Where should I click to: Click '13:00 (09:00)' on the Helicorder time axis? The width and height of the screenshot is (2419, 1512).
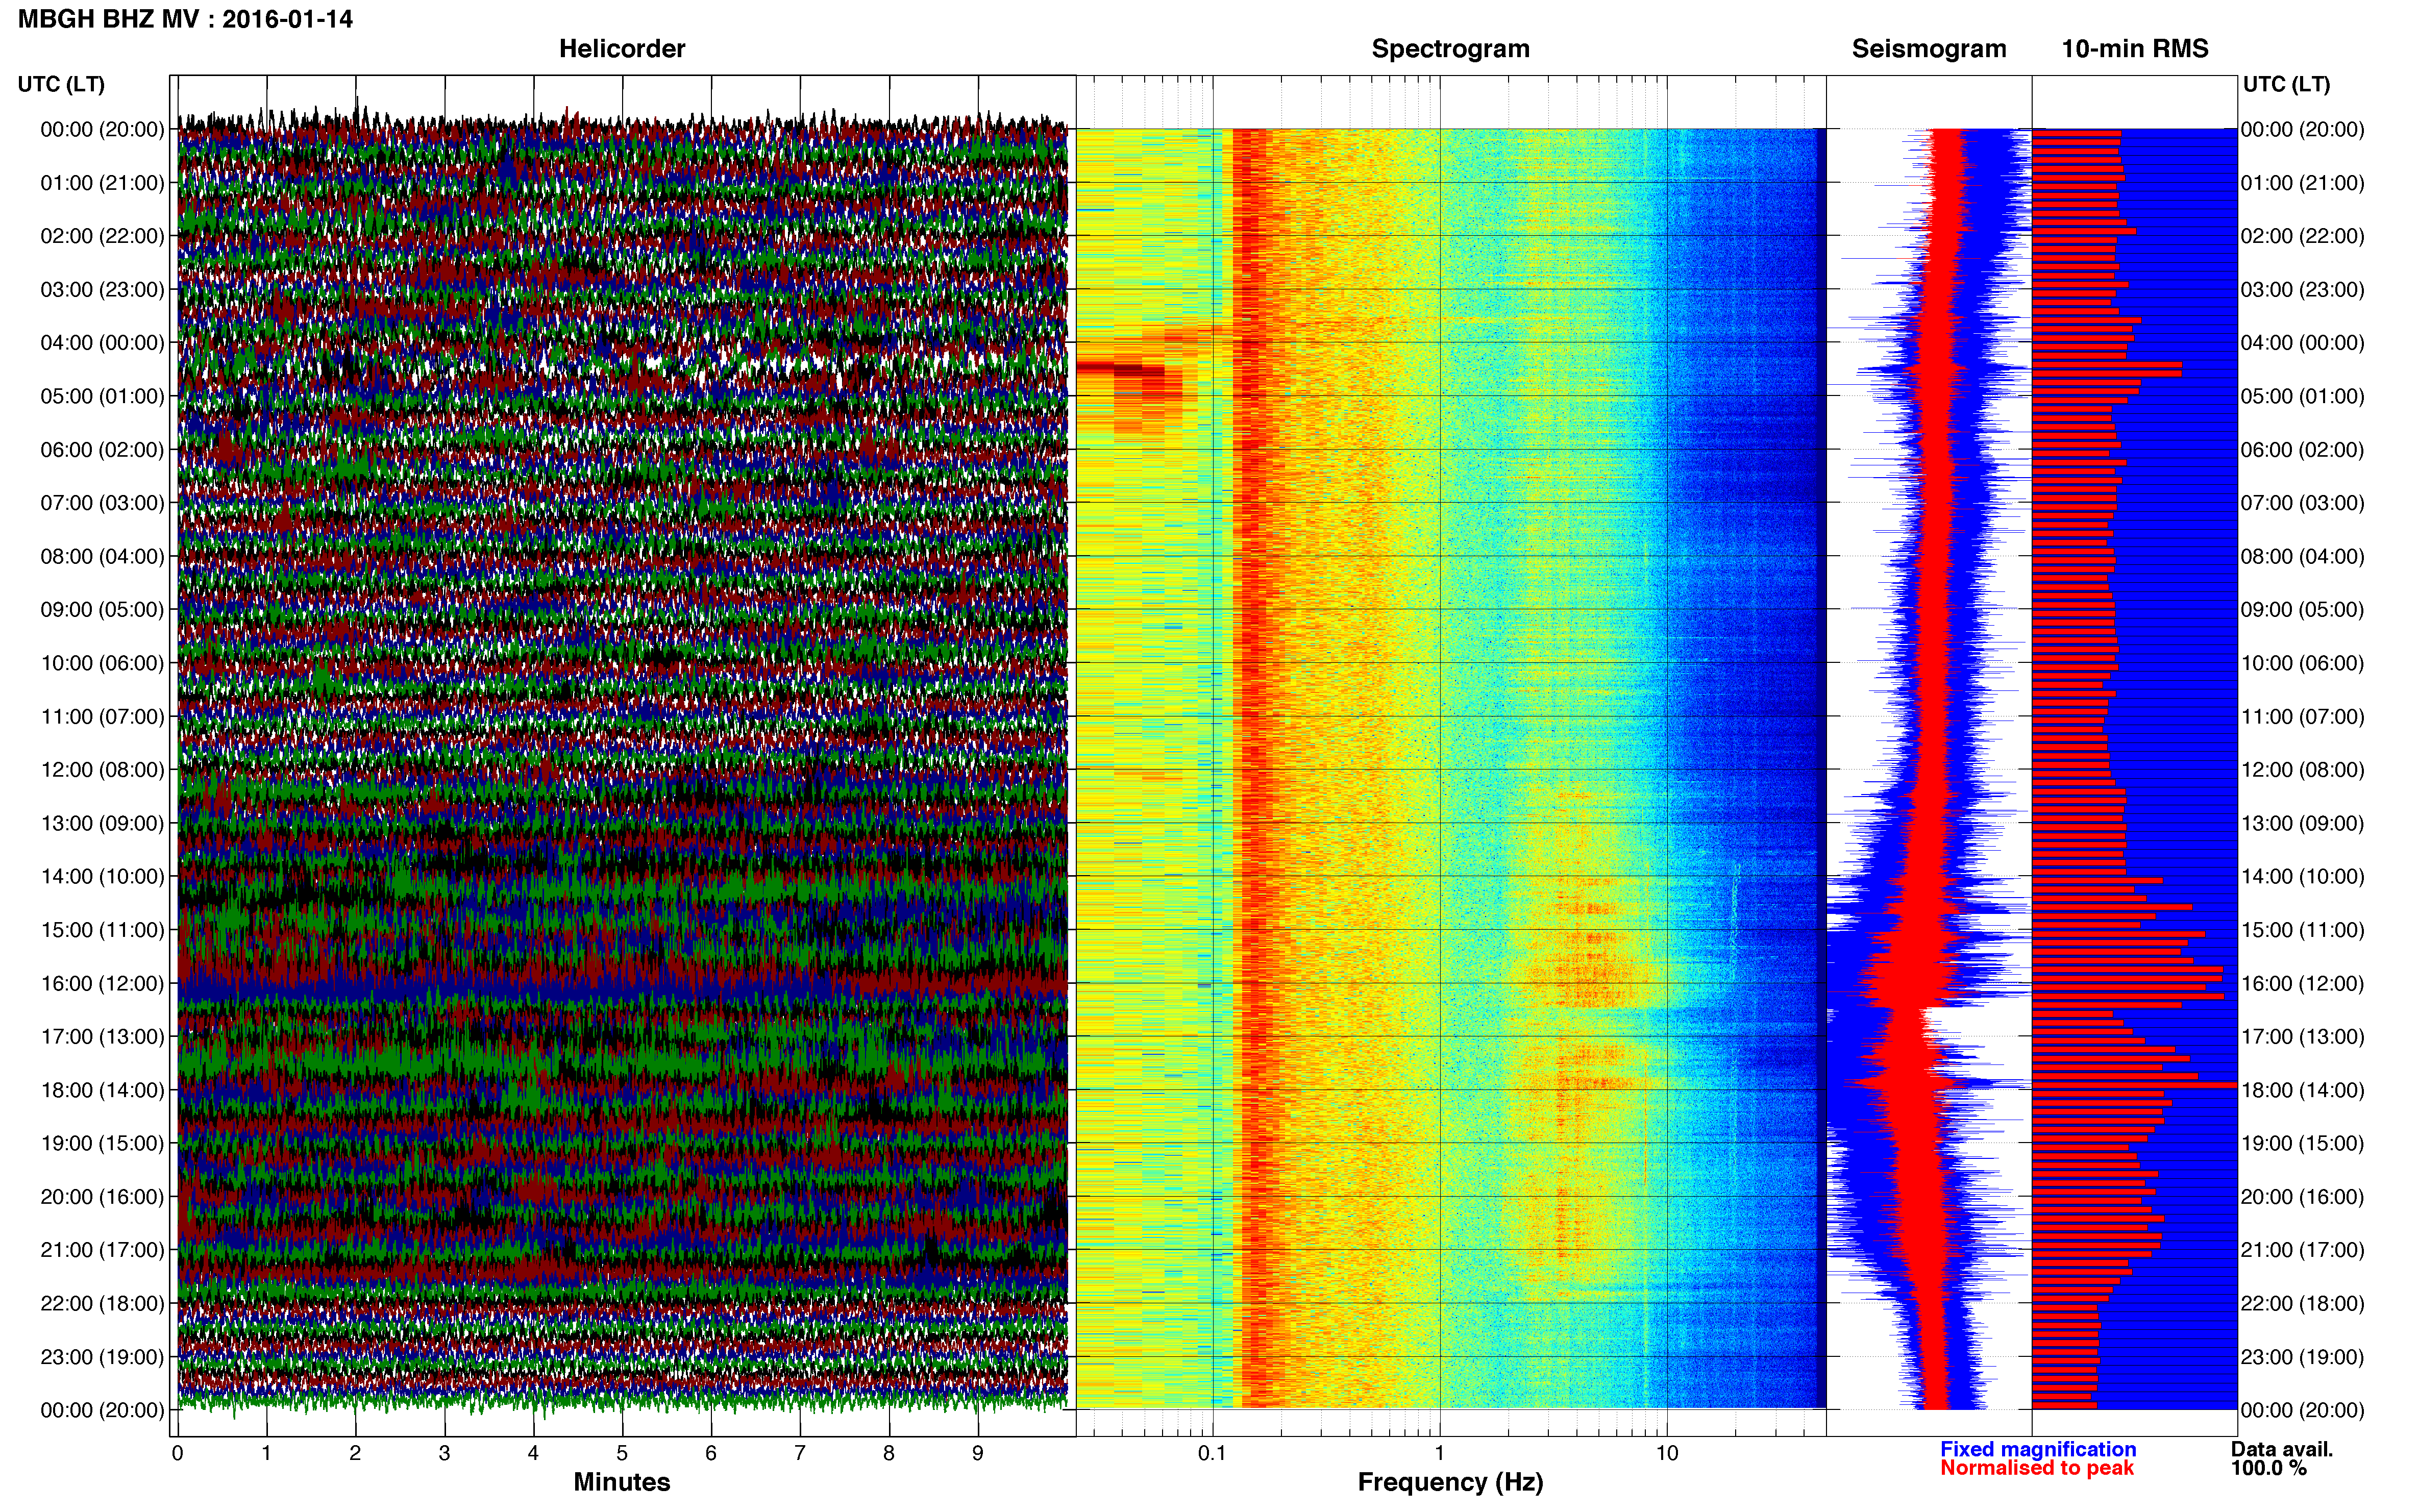[102, 823]
